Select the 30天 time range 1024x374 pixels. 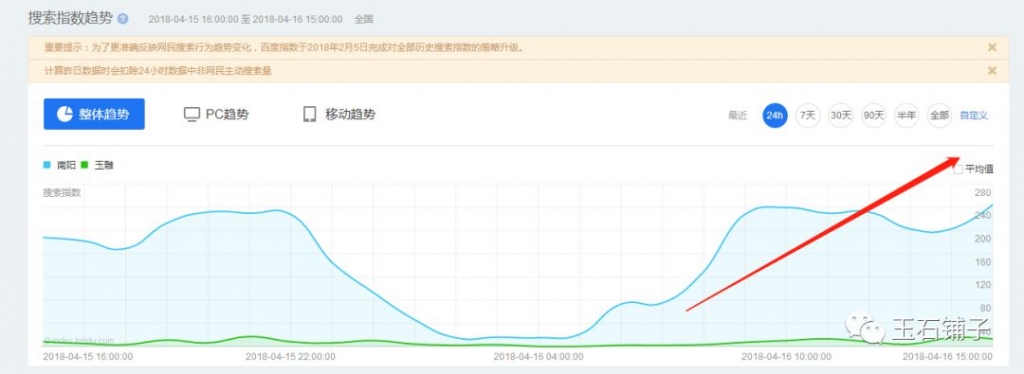pyautogui.click(x=840, y=116)
